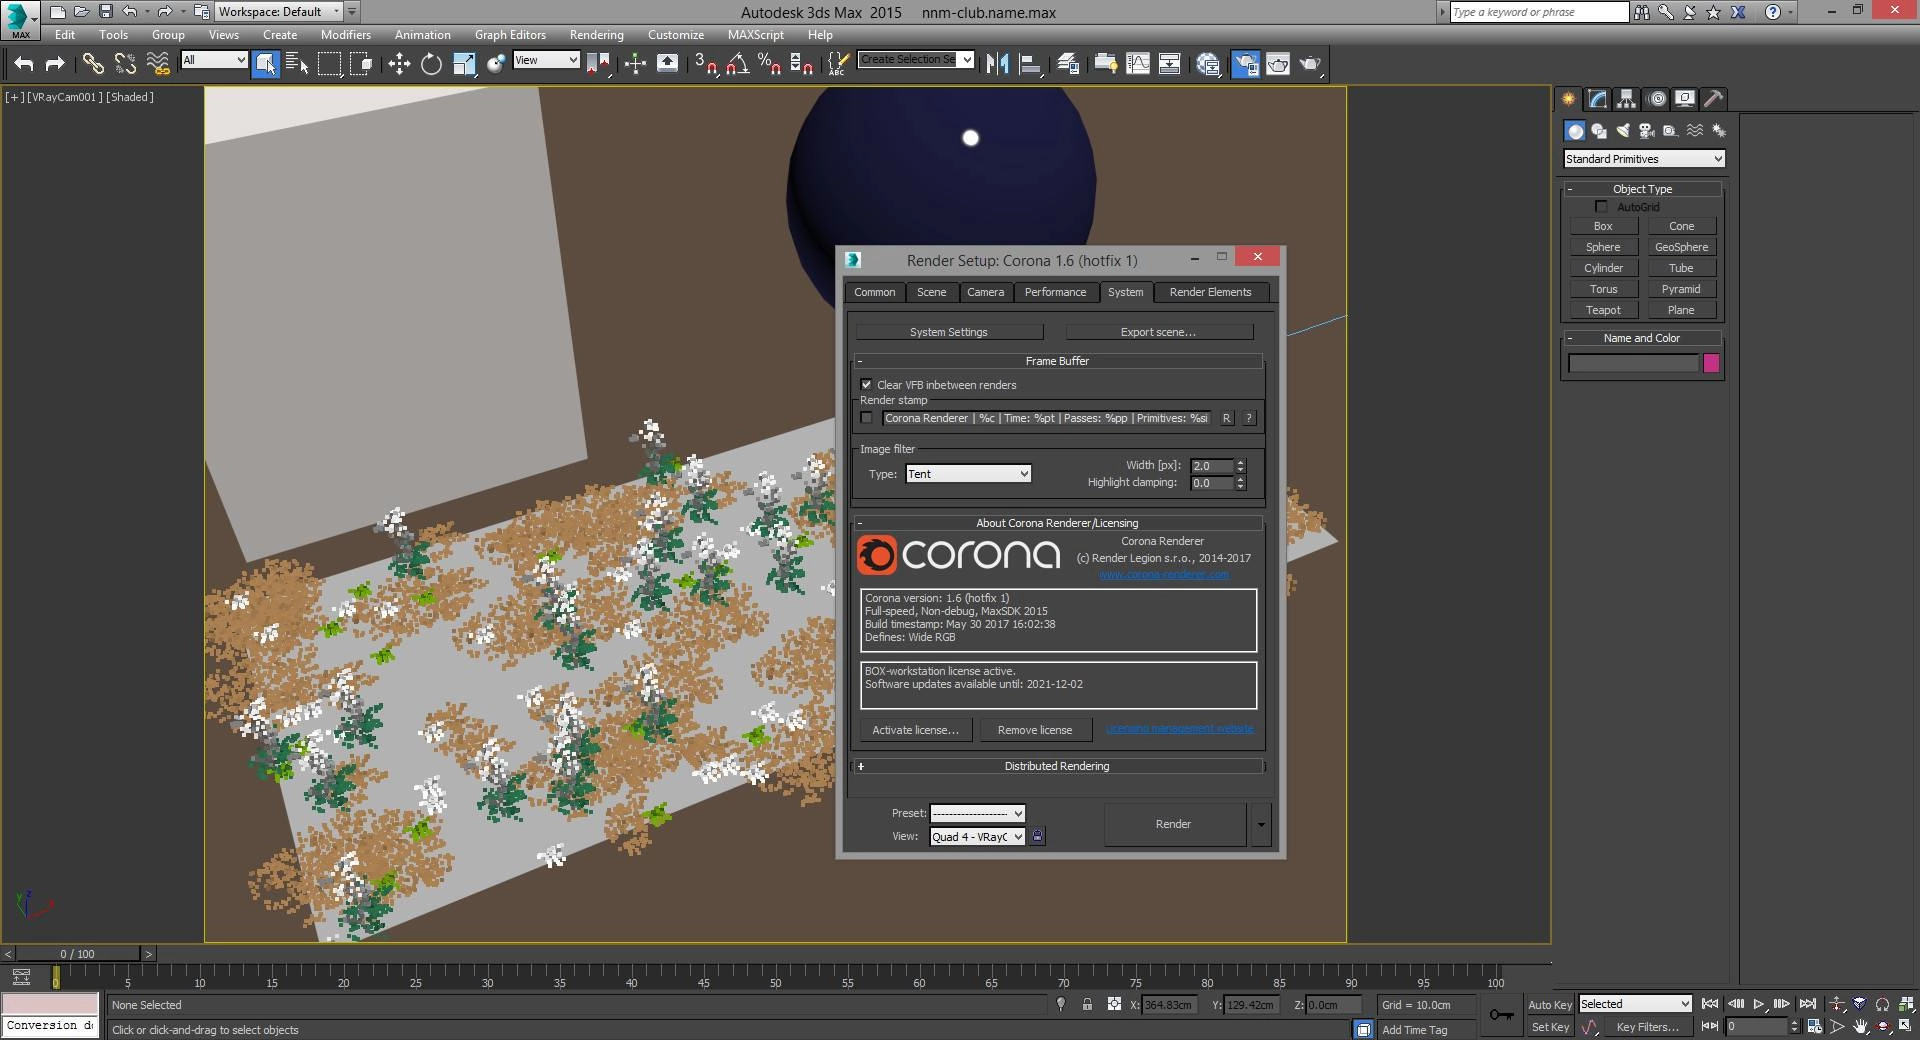The width and height of the screenshot is (1920, 1040).
Task: Choose the Select and Rotate tool
Action: (x=431, y=64)
